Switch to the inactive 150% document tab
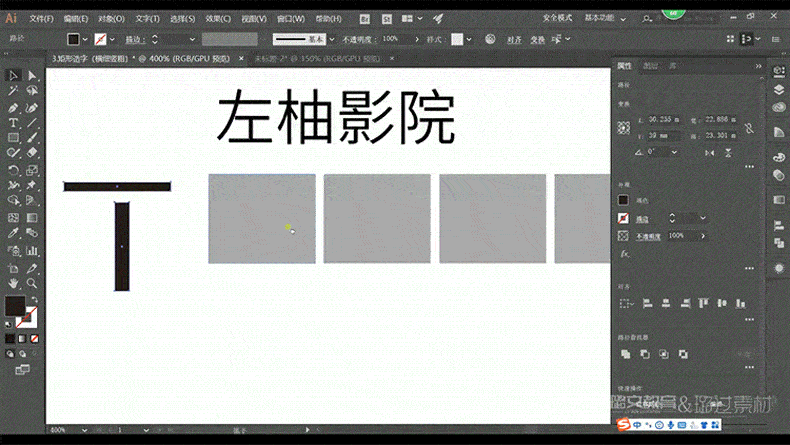Image resolution: width=790 pixels, height=445 pixels. pyautogui.click(x=317, y=59)
